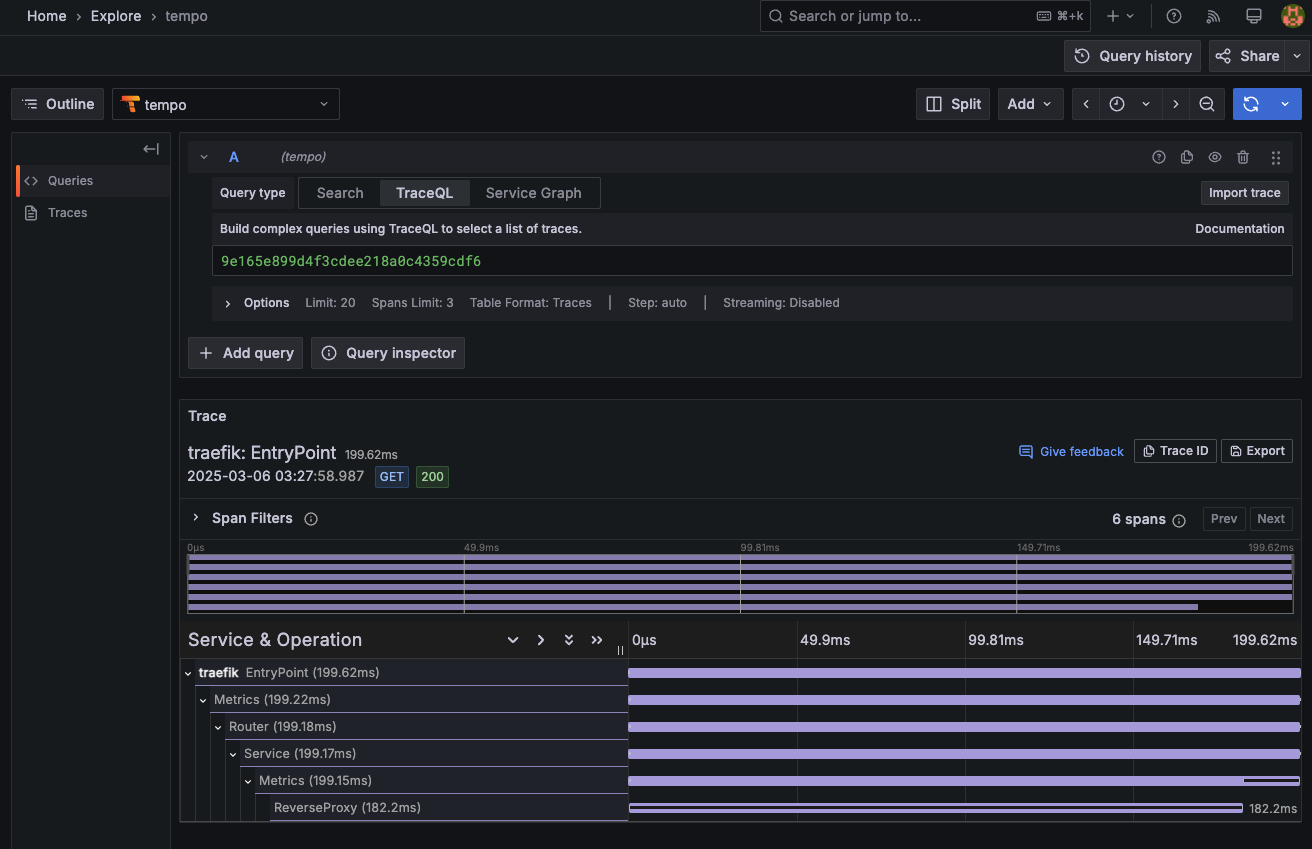Collapse the Metrics (199.22ms) span
This screenshot has height=849, width=1312.
coord(203,700)
